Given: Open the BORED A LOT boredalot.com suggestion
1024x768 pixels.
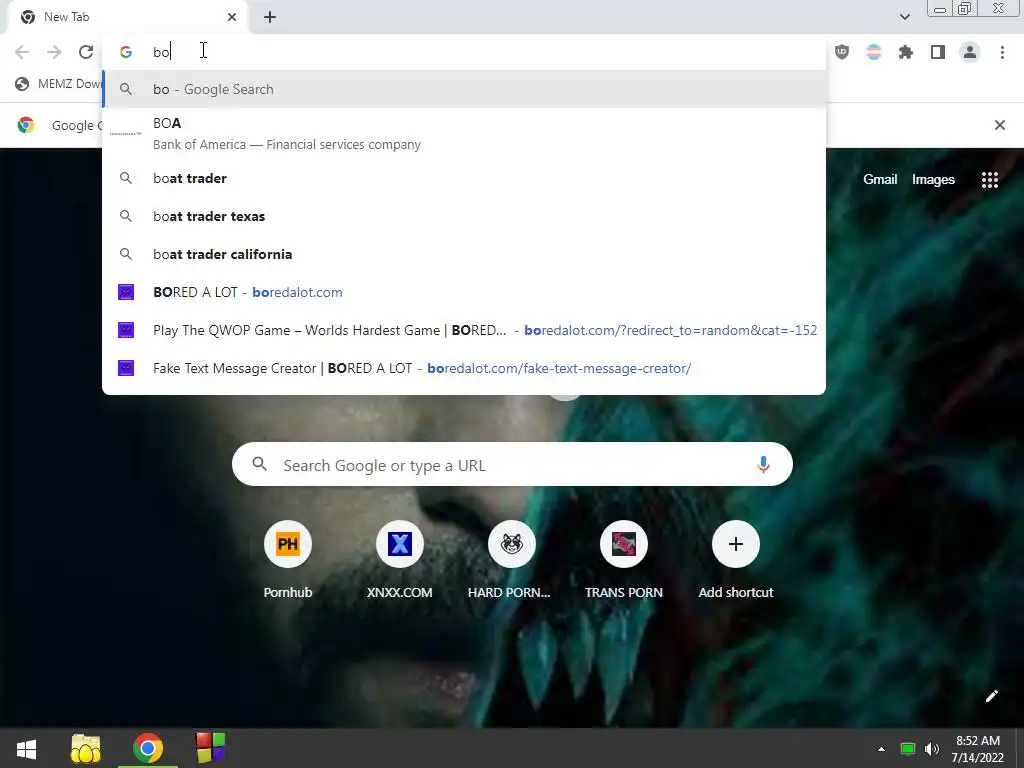Looking at the screenshot, I should tap(464, 292).
